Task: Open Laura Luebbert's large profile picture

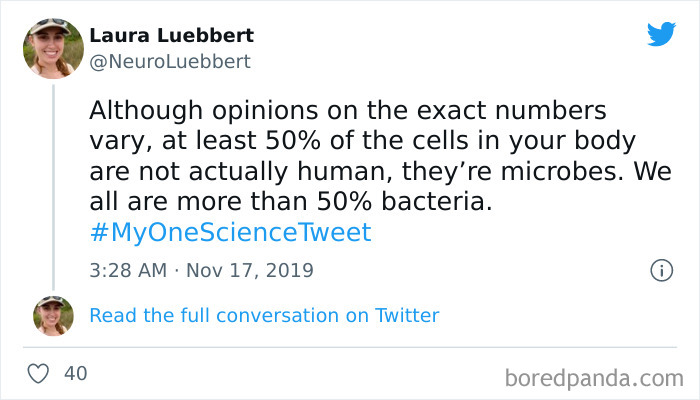Action: pyautogui.click(x=53, y=47)
